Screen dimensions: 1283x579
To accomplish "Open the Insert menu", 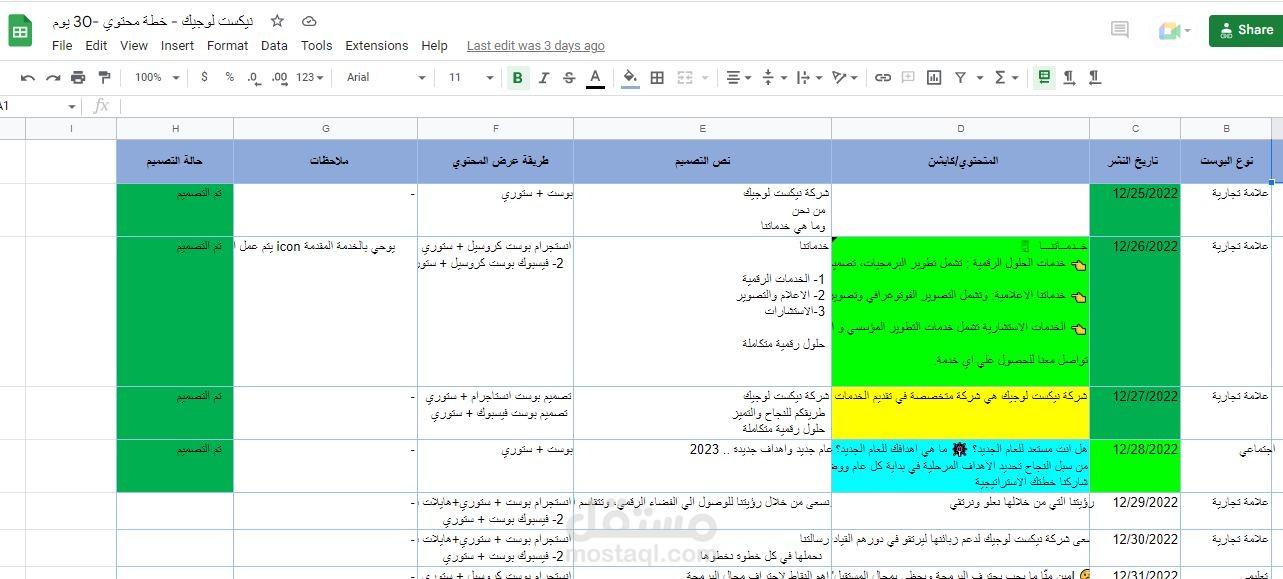I will coord(177,46).
